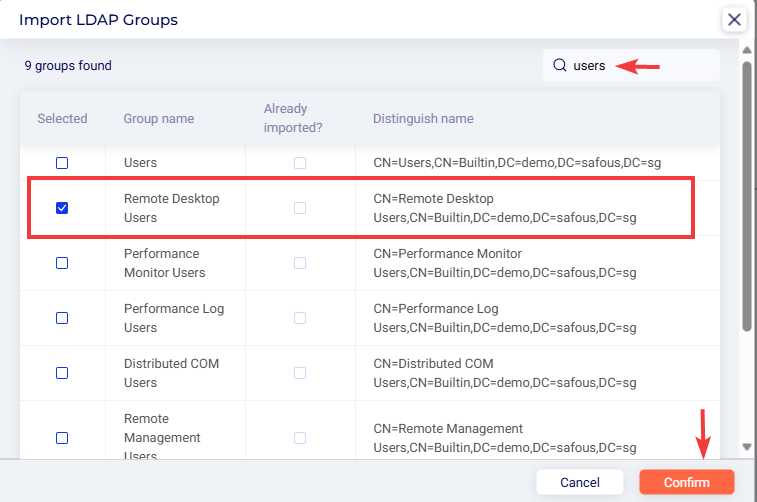This screenshot has width=757, height=502.
Task: Uncheck the Remote Desktop Users checkbox
Action: pyautogui.click(x=62, y=208)
